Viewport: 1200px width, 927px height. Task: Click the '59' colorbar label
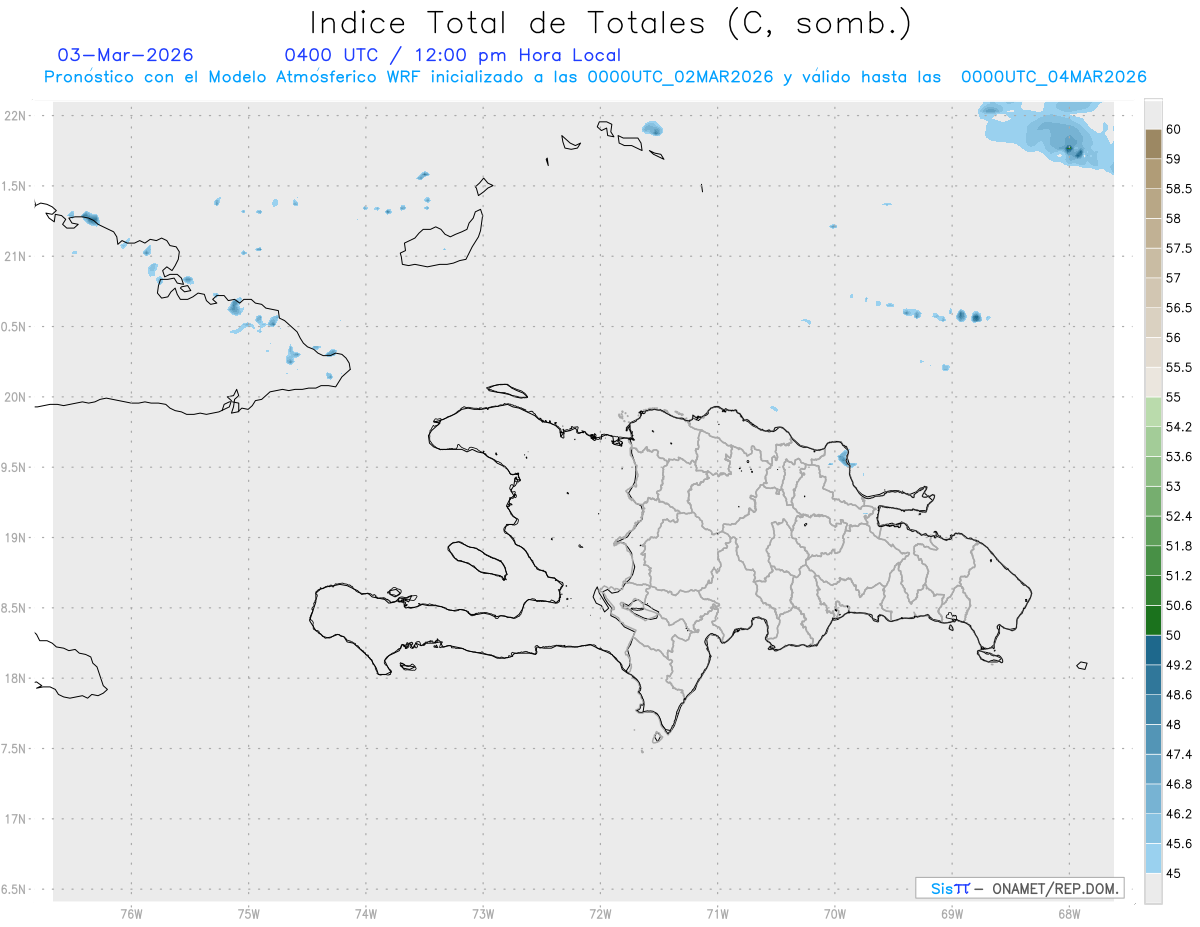(1173, 159)
